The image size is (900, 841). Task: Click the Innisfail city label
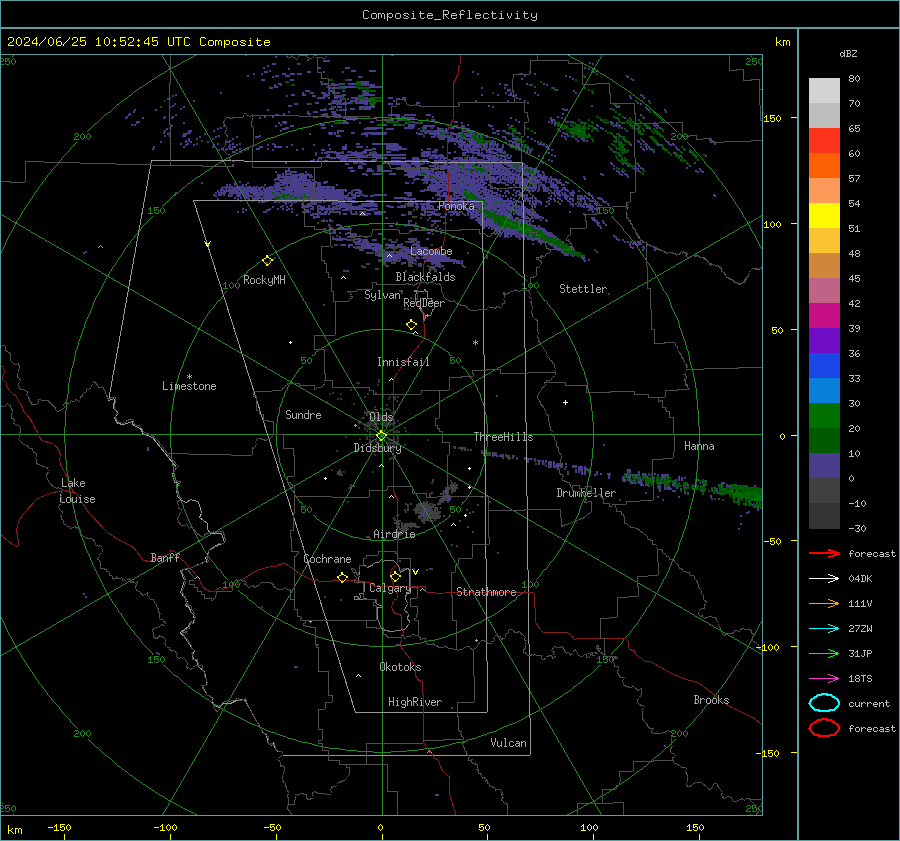(403, 362)
